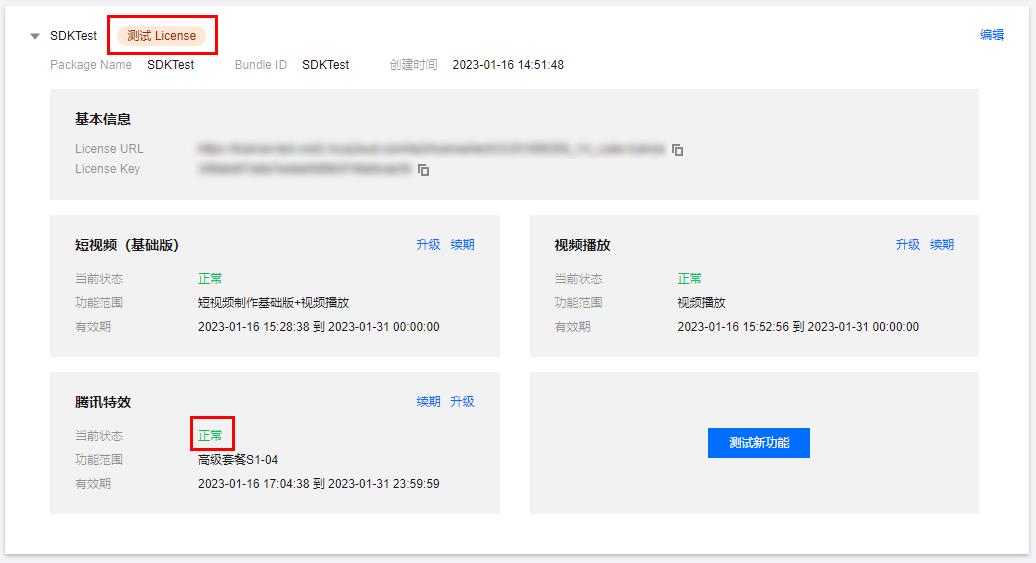Click 正常 status in 视频播放 card
1036x563 pixels.
690,279
